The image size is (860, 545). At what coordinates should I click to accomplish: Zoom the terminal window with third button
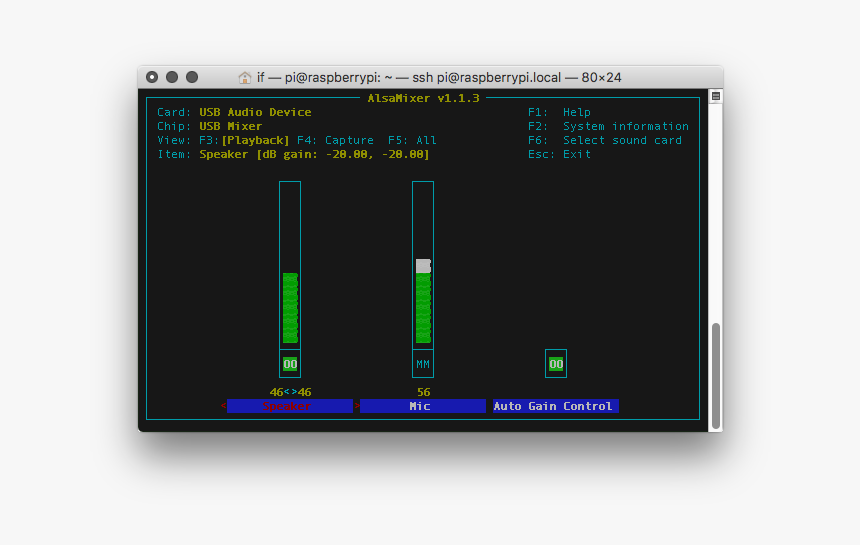coord(192,77)
